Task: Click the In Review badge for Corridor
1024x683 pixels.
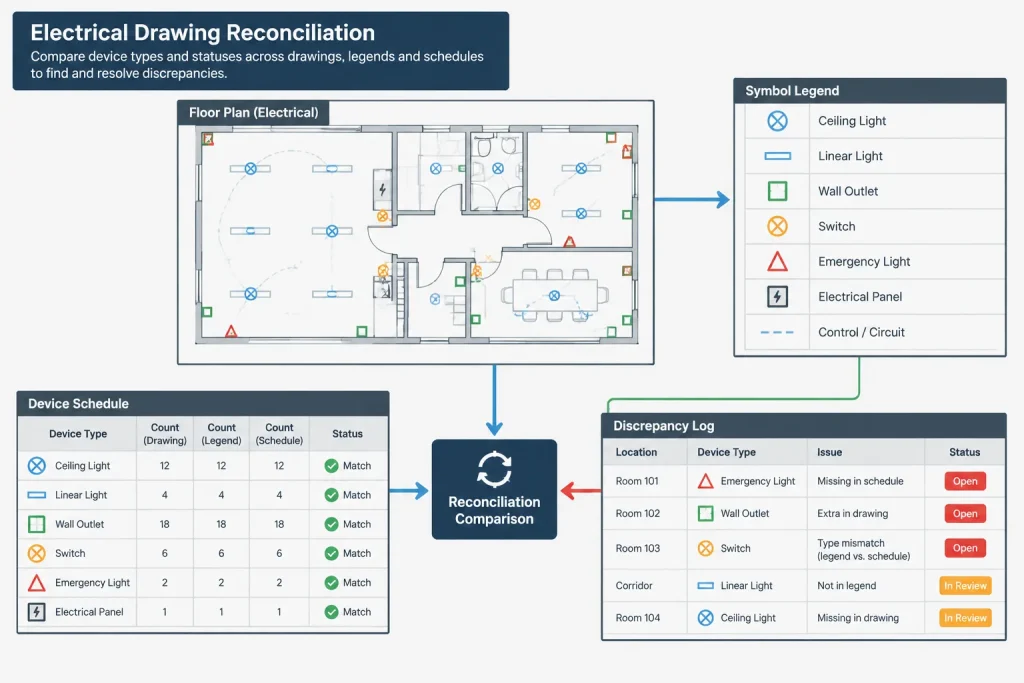Action: tap(965, 586)
